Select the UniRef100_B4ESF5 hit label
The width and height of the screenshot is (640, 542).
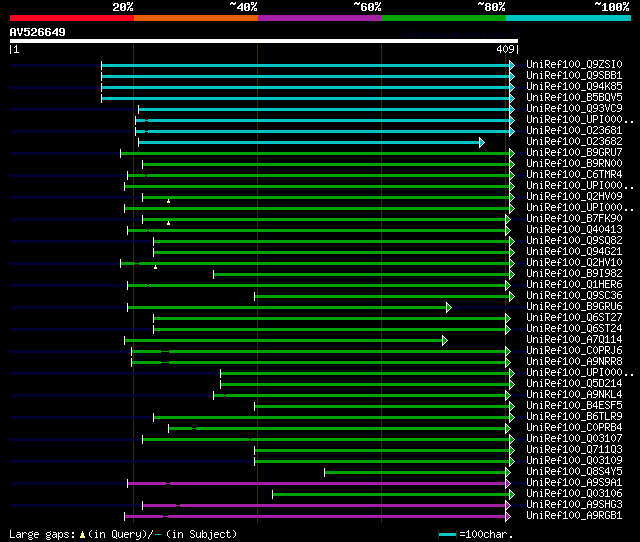point(574,406)
